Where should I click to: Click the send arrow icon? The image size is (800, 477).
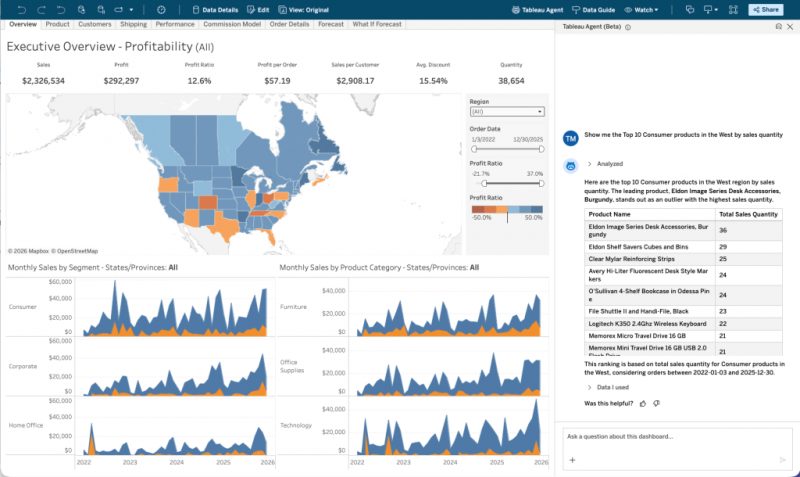click(783, 460)
